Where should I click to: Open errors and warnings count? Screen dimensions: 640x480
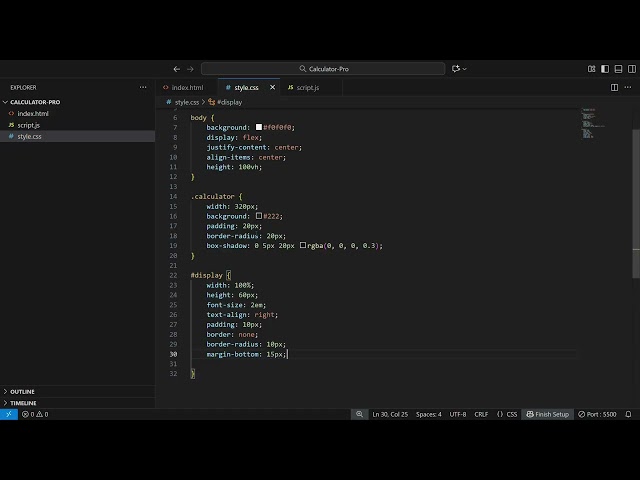click(35, 414)
